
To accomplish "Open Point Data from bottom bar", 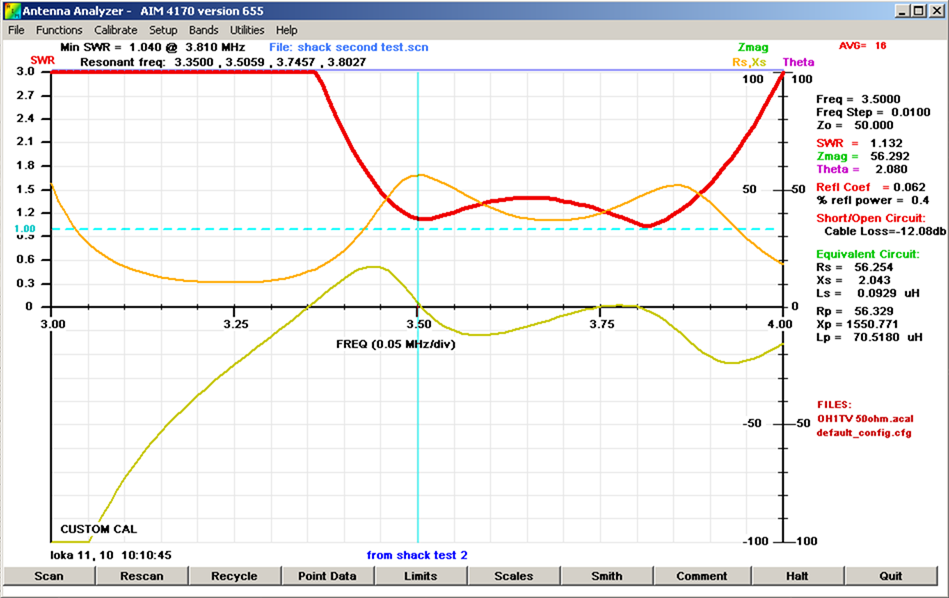I will (x=327, y=576).
